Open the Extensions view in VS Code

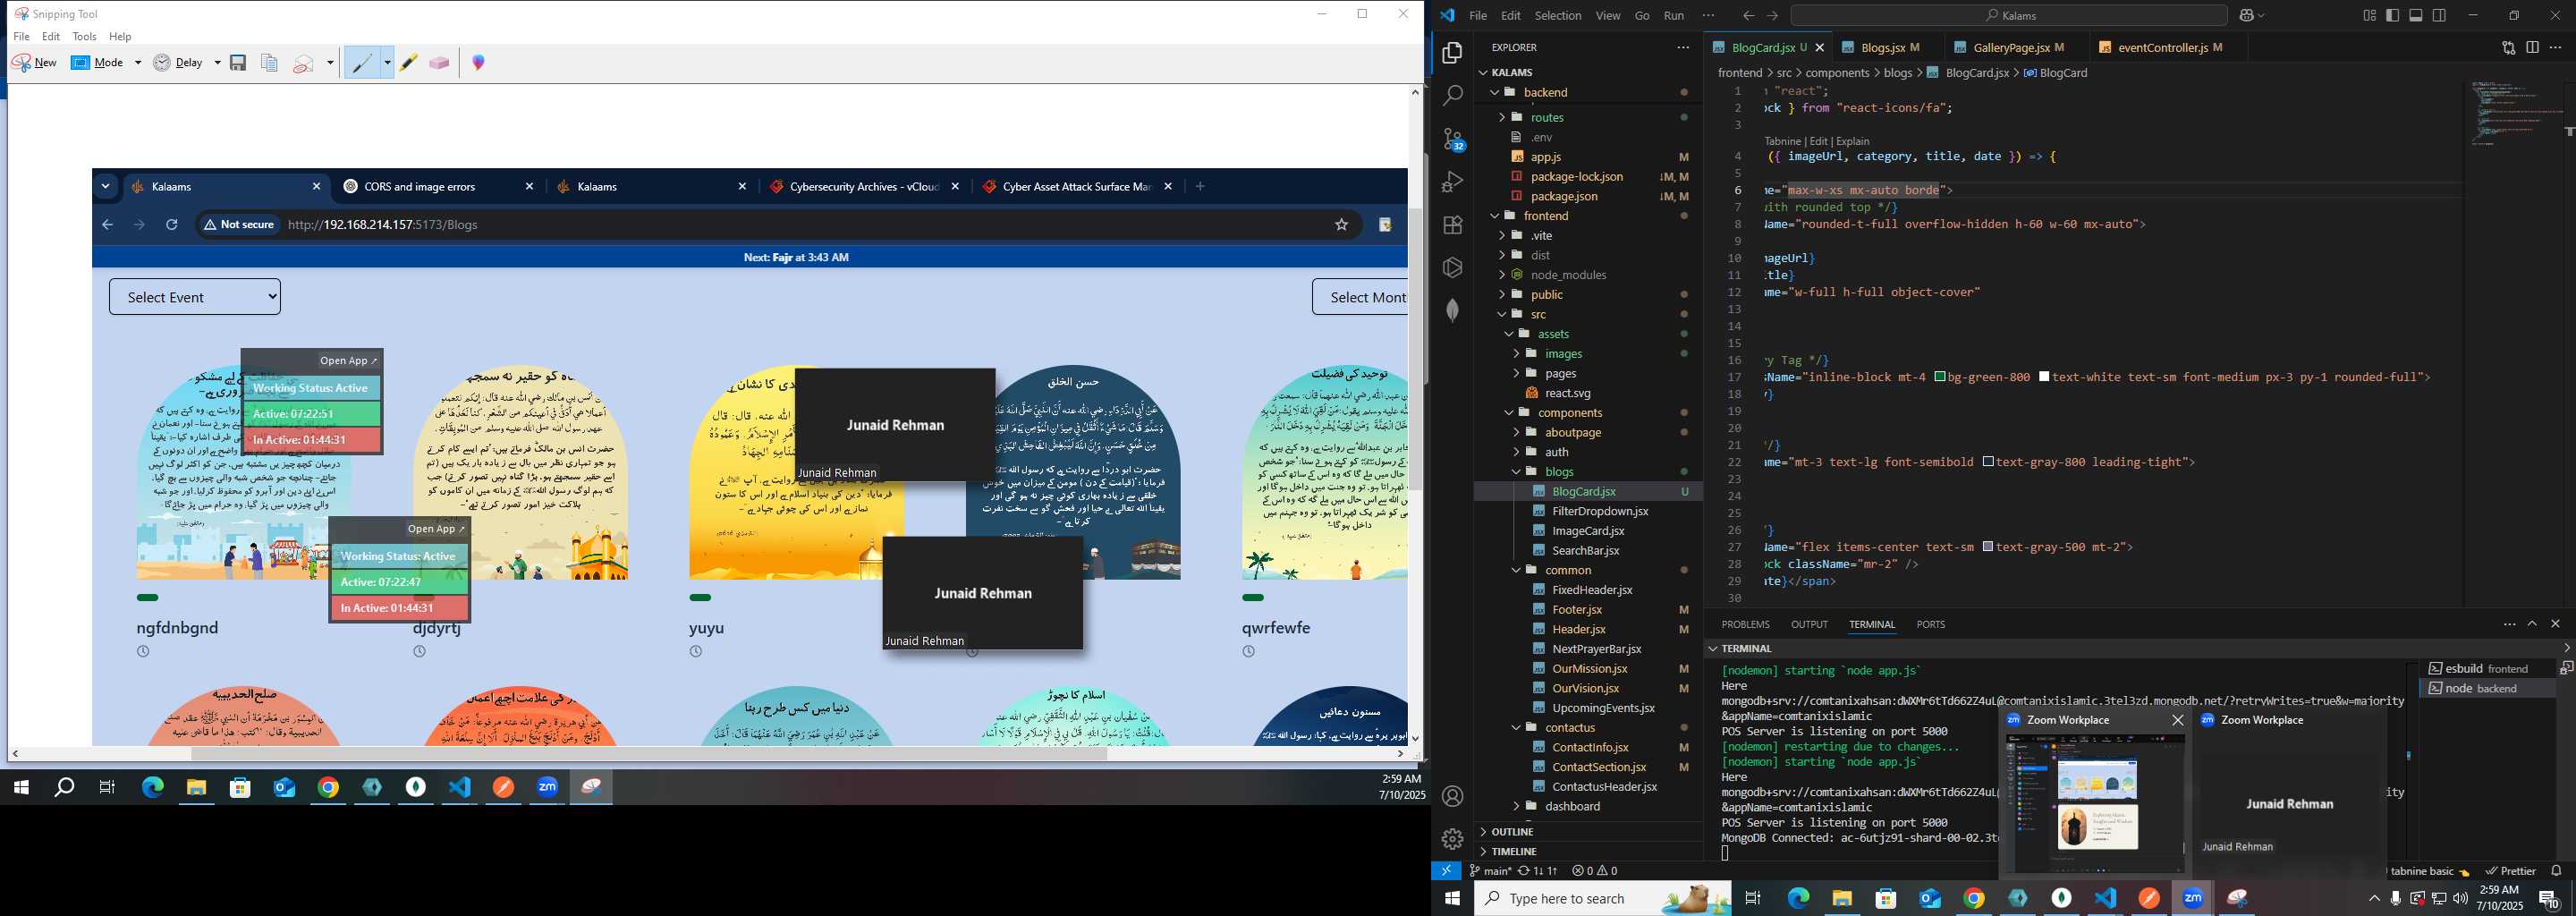tap(1452, 225)
